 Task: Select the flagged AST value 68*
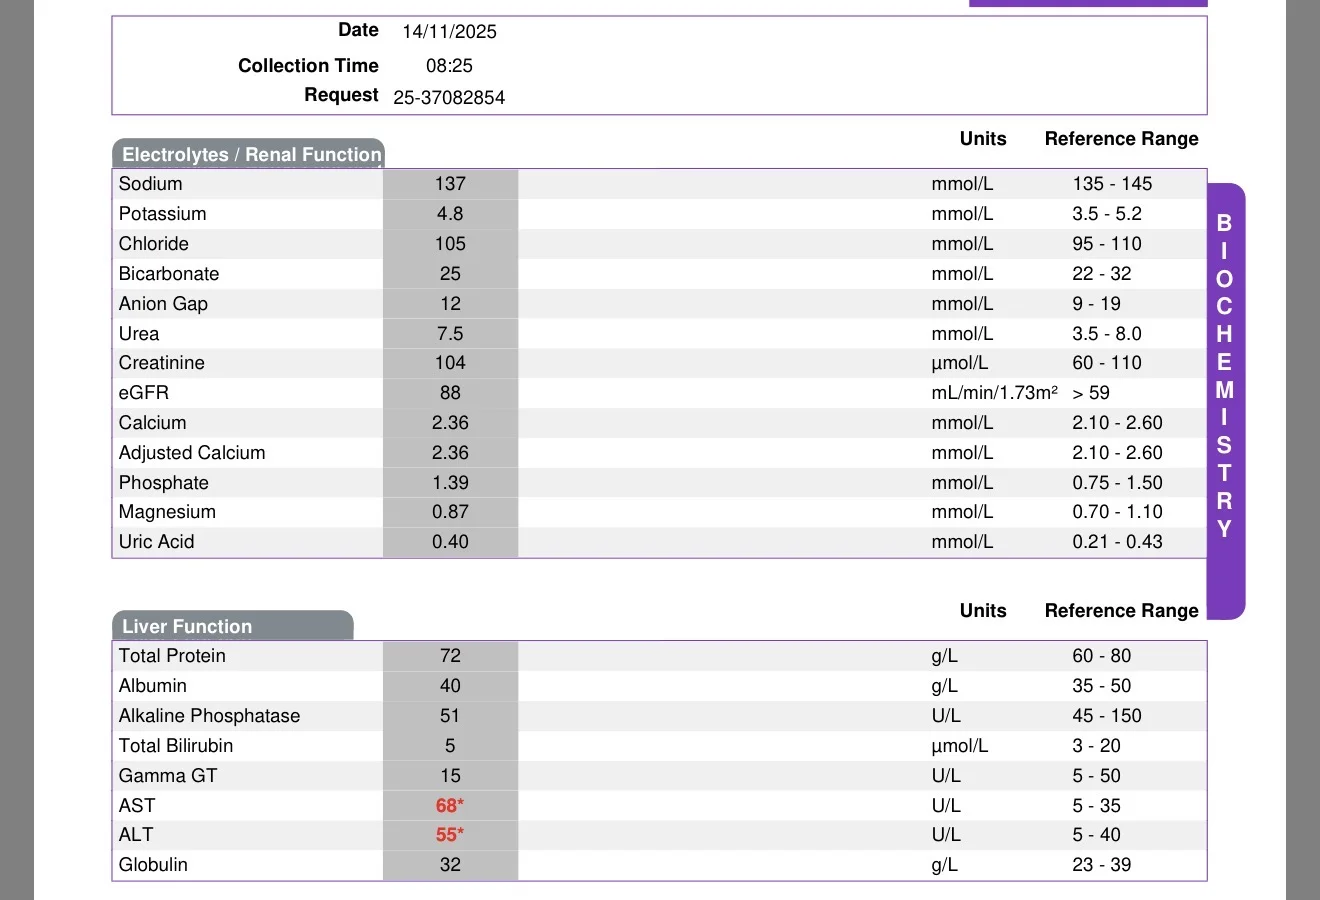pos(450,806)
